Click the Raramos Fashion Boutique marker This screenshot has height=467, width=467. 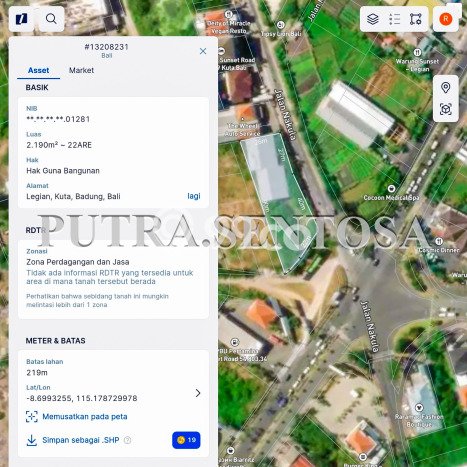point(419,407)
